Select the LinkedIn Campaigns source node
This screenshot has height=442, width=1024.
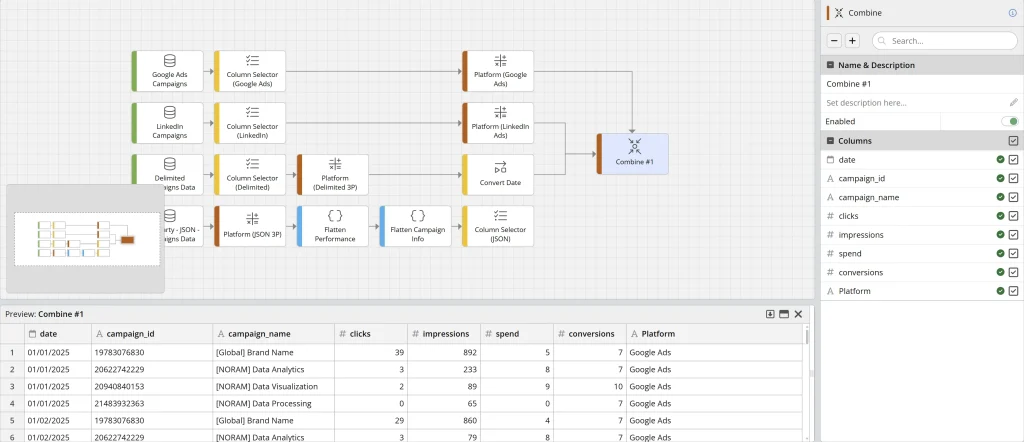click(x=167, y=122)
